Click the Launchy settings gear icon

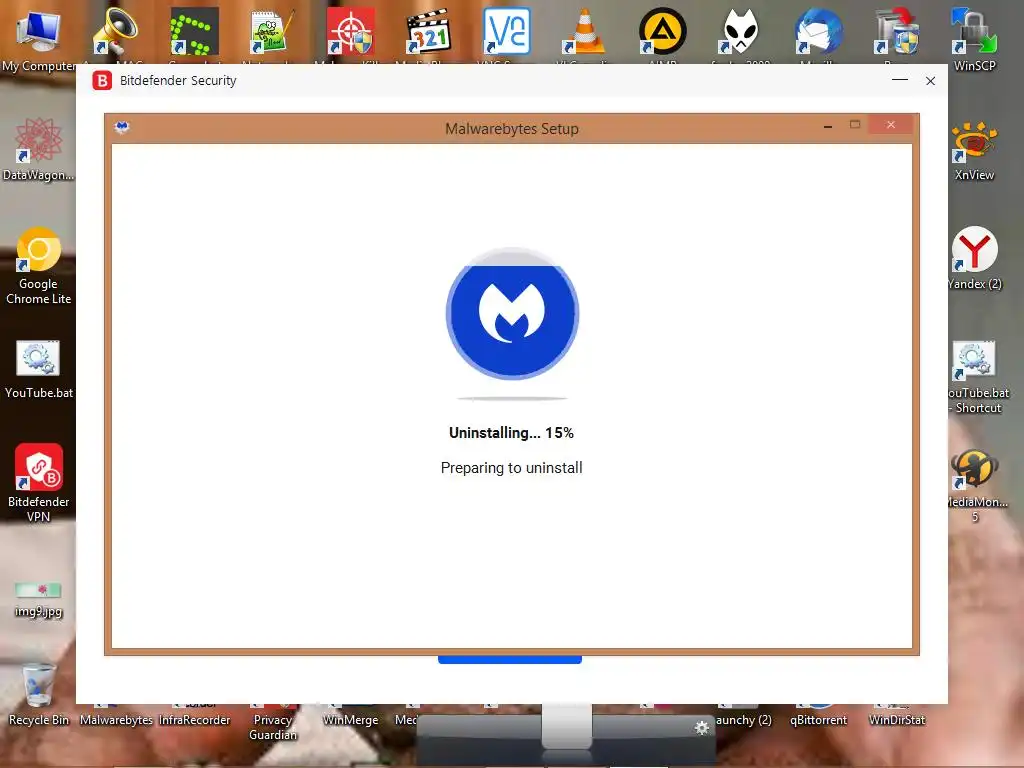pos(702,728)
